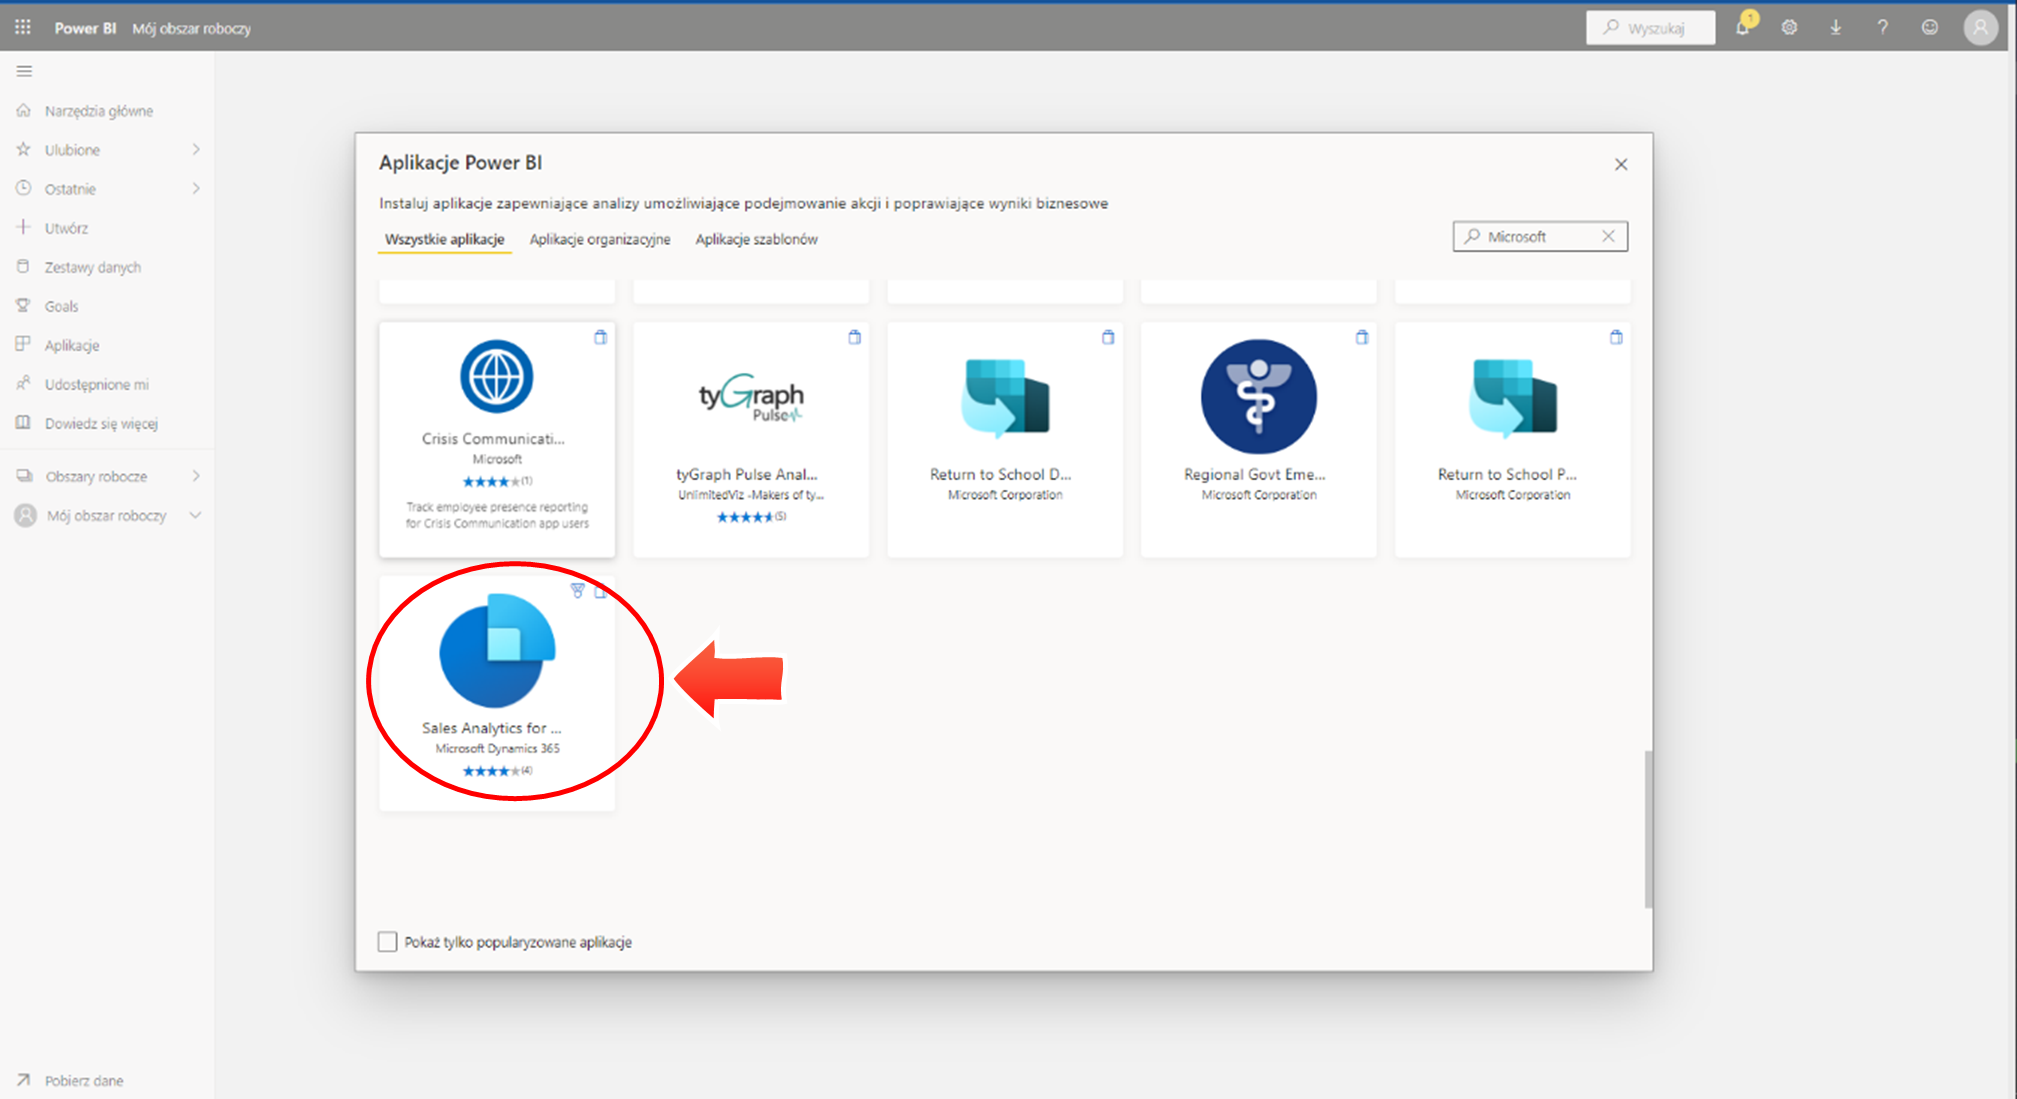Viewport: 2017px width, 1099px height.
Task: Click the download arrow icon in toolbar
Action: (x=1832, y=27)
